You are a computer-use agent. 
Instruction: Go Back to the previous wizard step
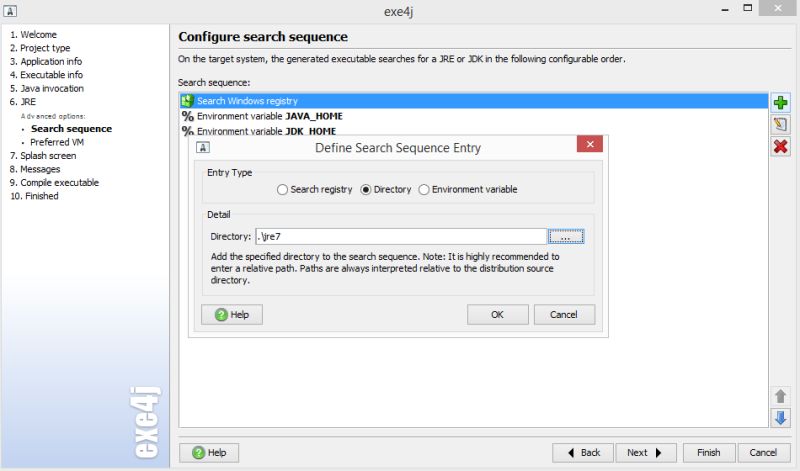click(x=583, y=453)
